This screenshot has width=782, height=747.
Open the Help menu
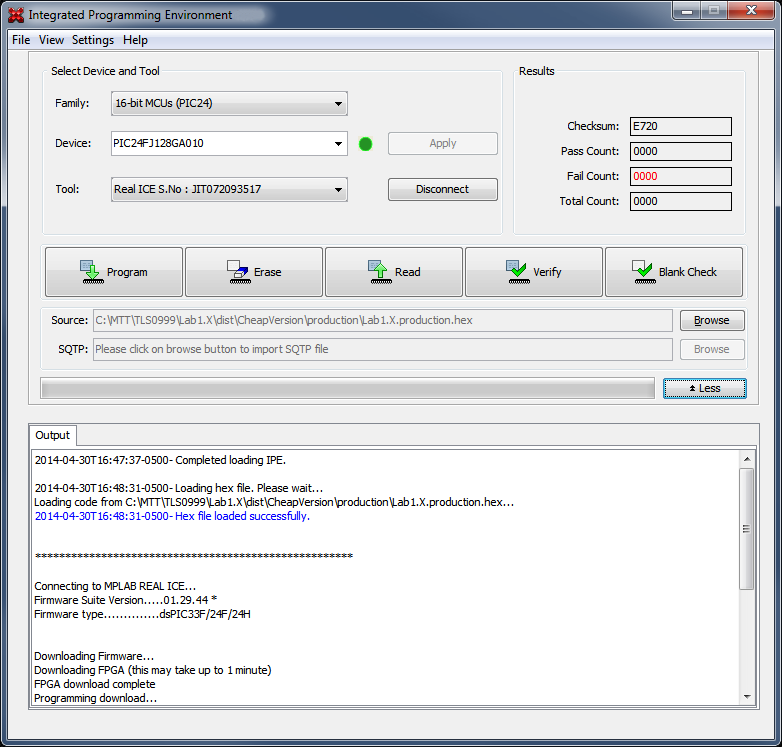[x=135, y=40]
